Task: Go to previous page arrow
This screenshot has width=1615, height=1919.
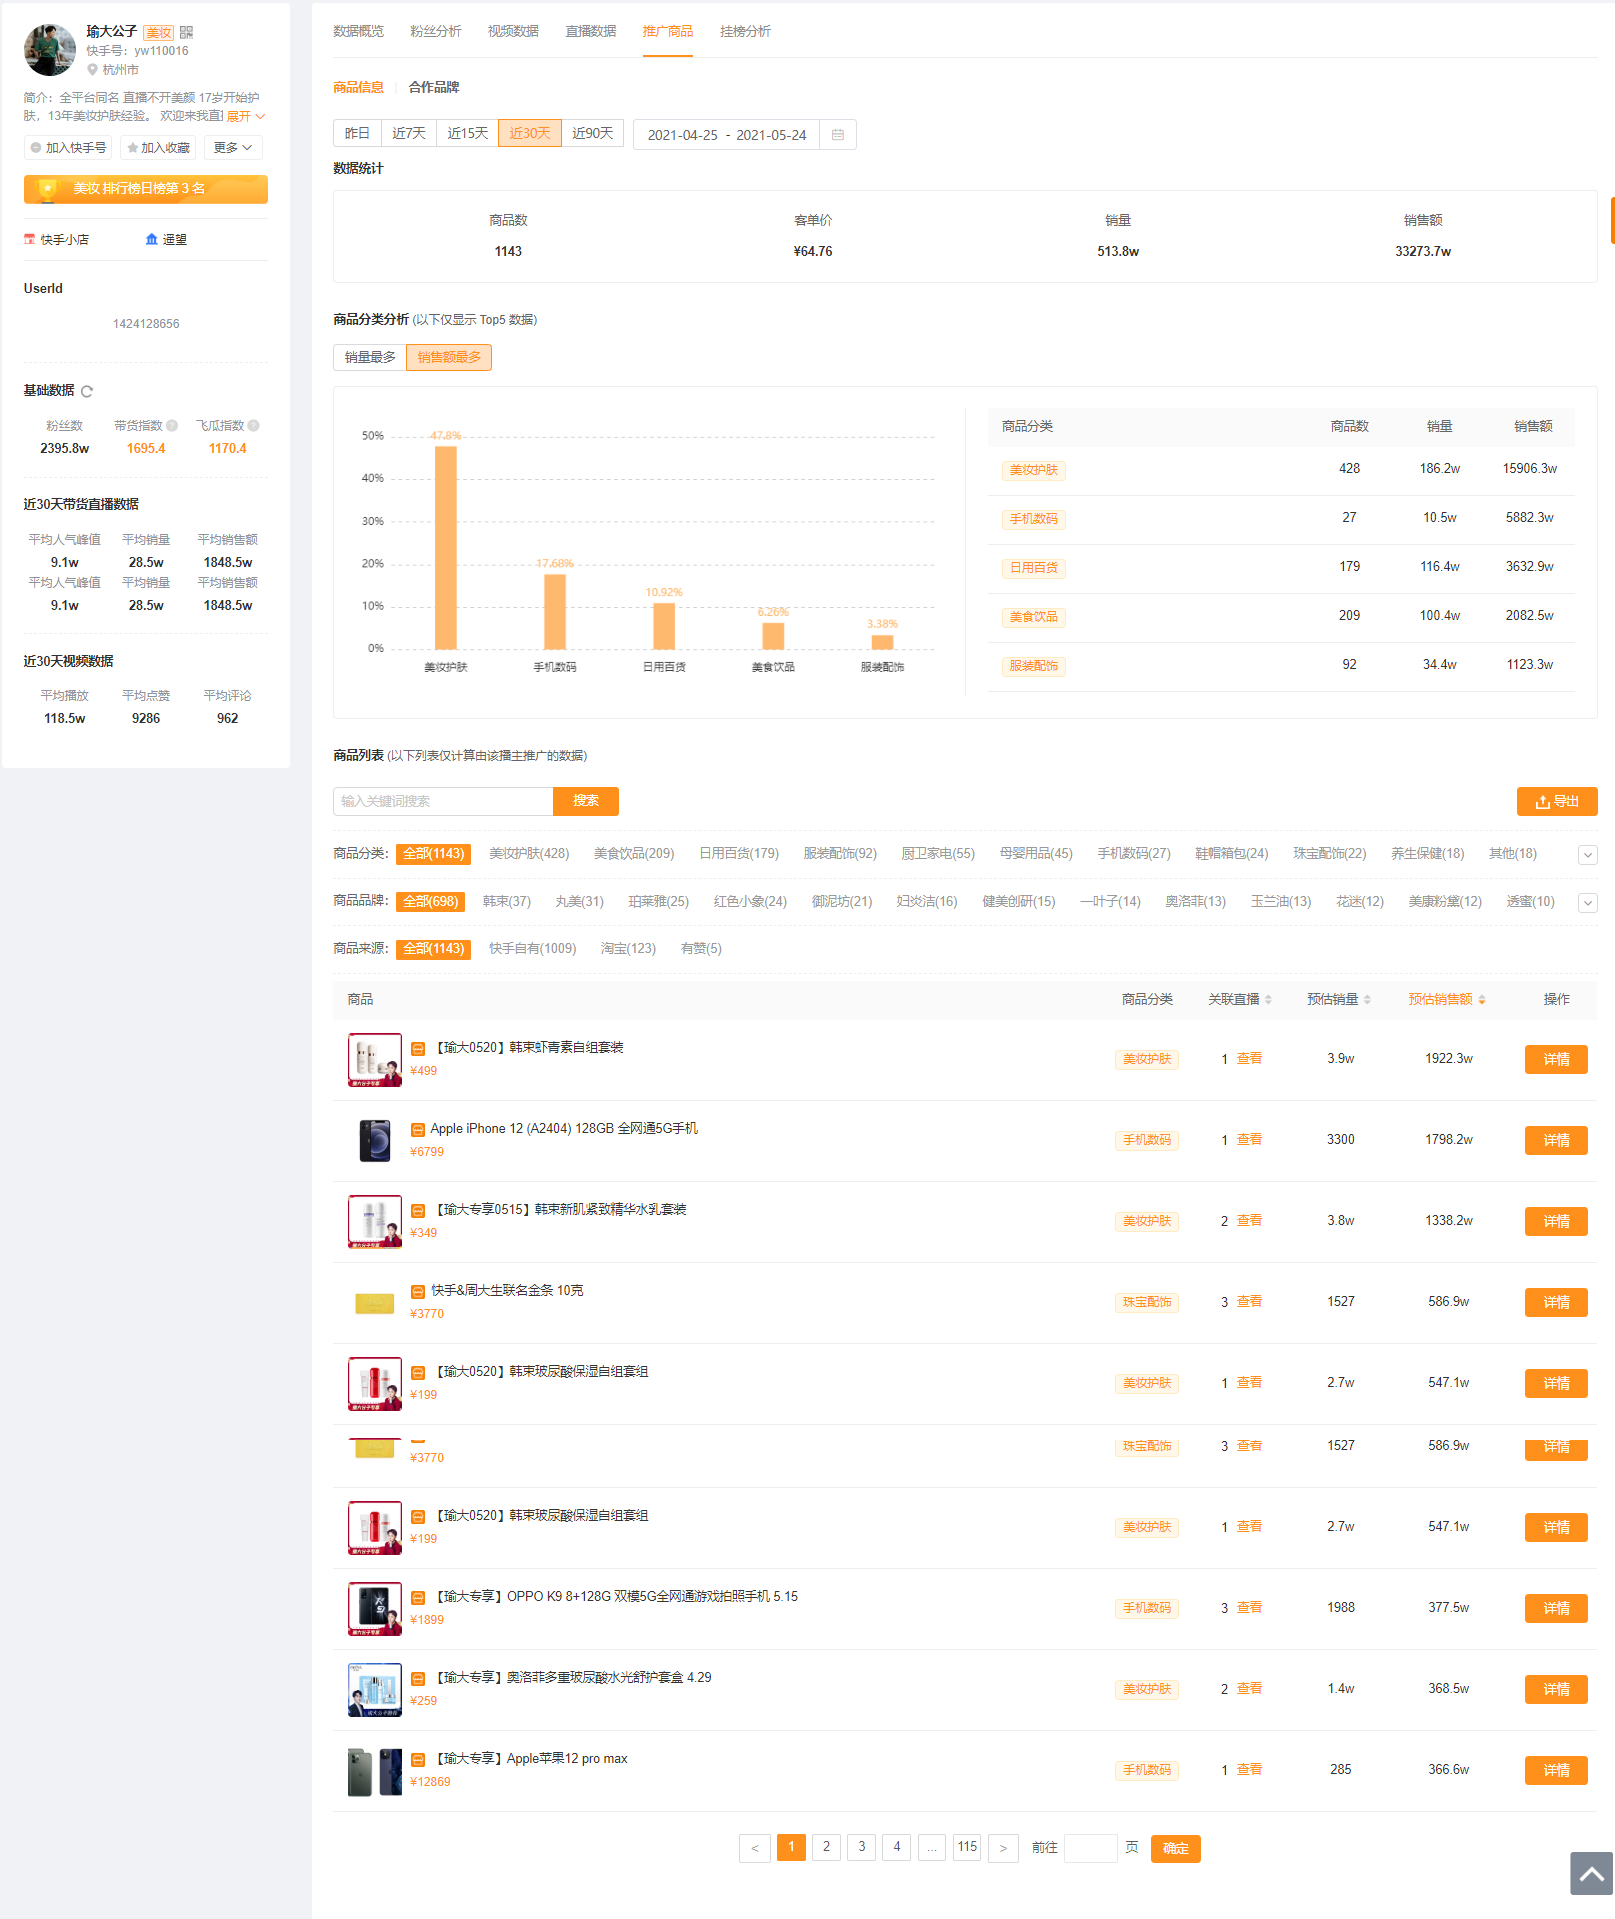Action: (755, 1848)
